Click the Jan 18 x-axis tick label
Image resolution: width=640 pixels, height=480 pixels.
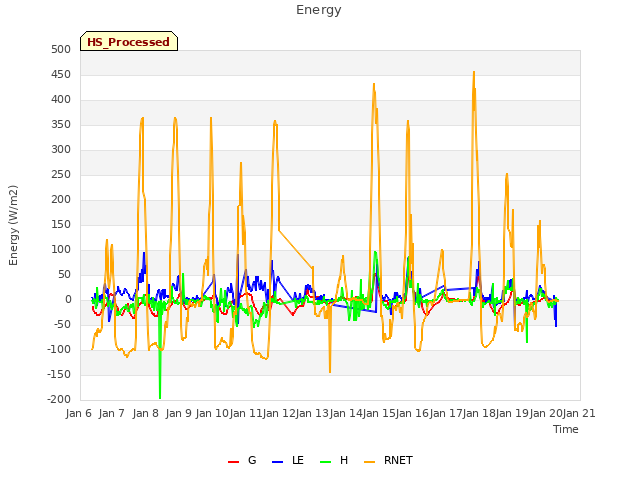pyautogui.click(x=480, y=413)
